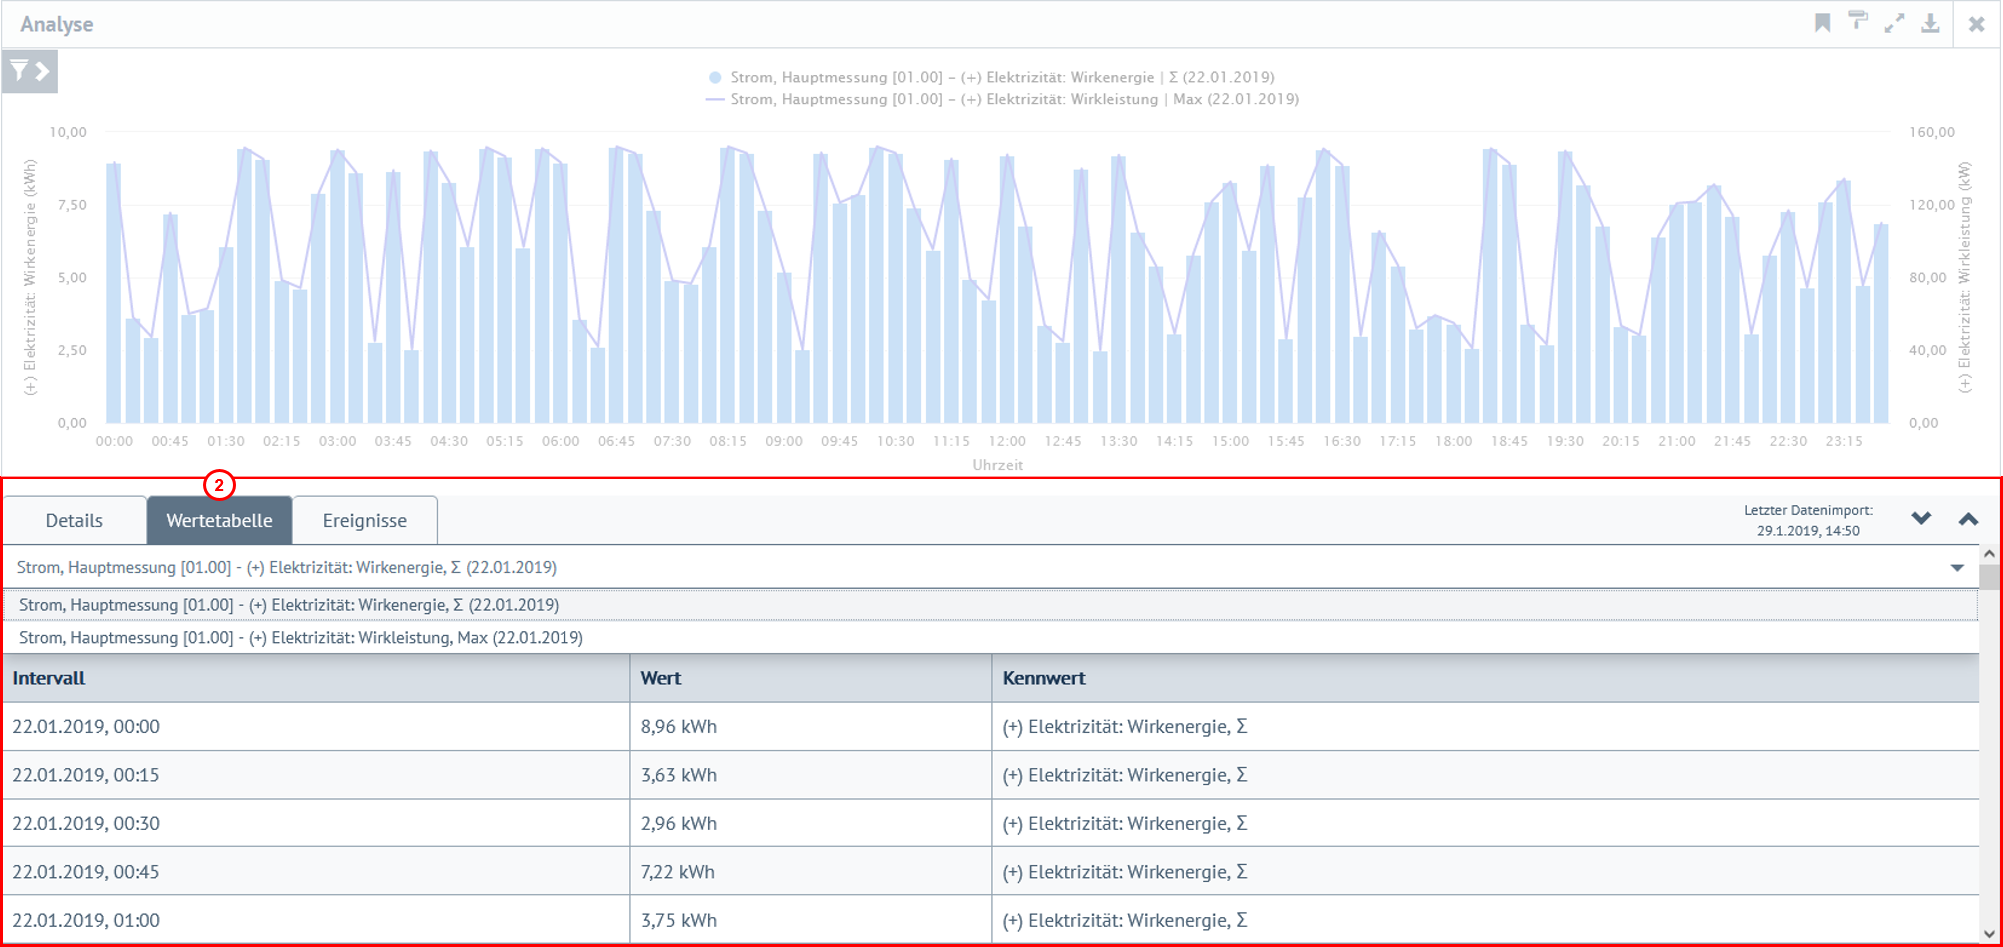Click the Wert column header
This screenshot has width=2003, height=947.
pyautogui.click(x=661, y=678)
